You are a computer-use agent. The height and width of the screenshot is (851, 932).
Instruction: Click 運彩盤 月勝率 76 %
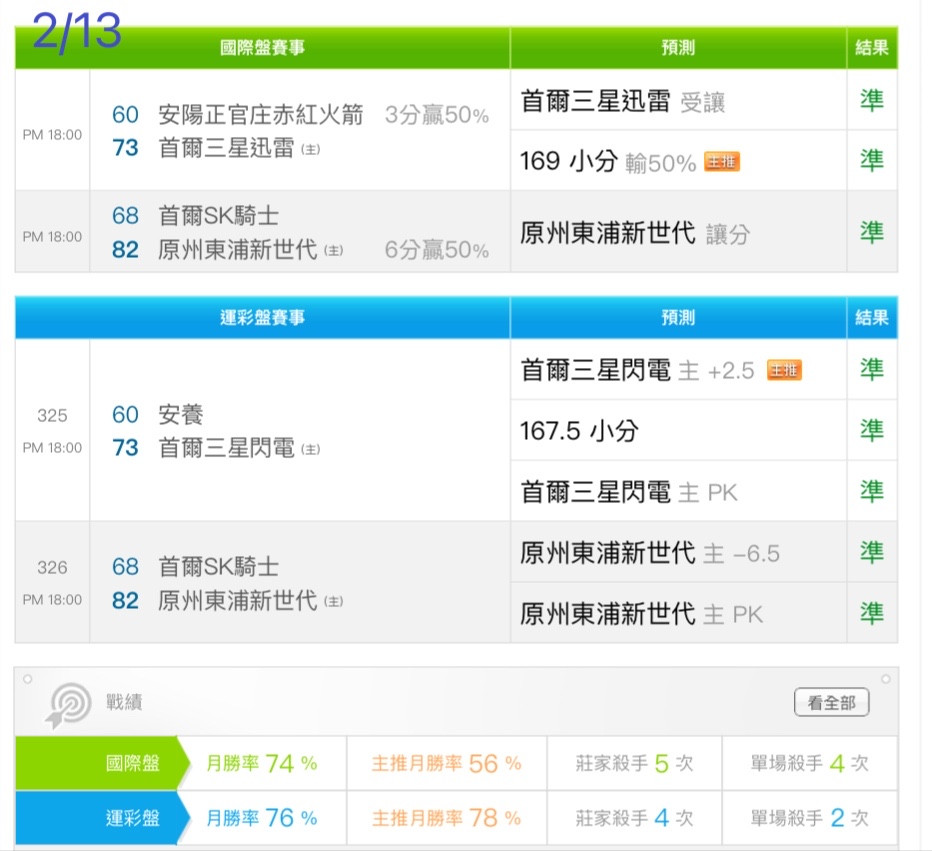click(x=262, y=818)
